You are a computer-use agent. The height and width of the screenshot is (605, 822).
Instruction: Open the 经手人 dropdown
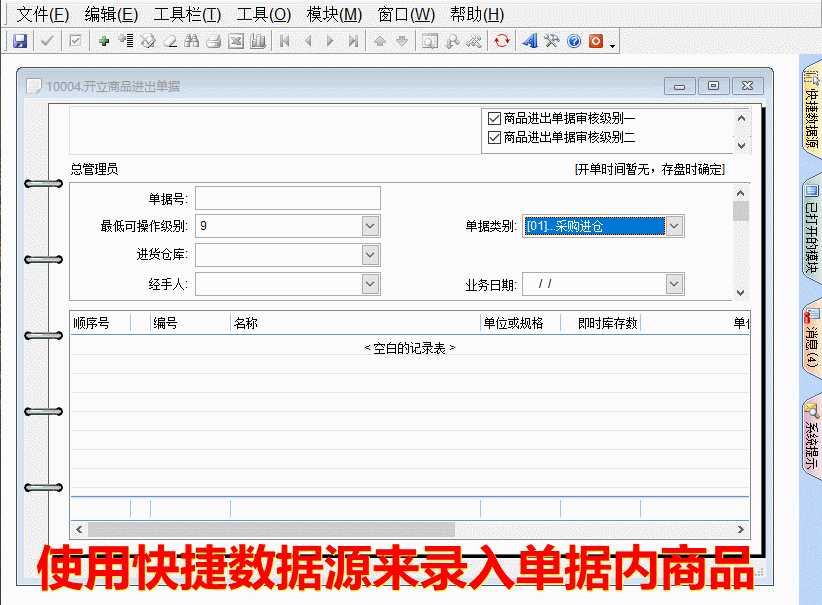[371, 284]
